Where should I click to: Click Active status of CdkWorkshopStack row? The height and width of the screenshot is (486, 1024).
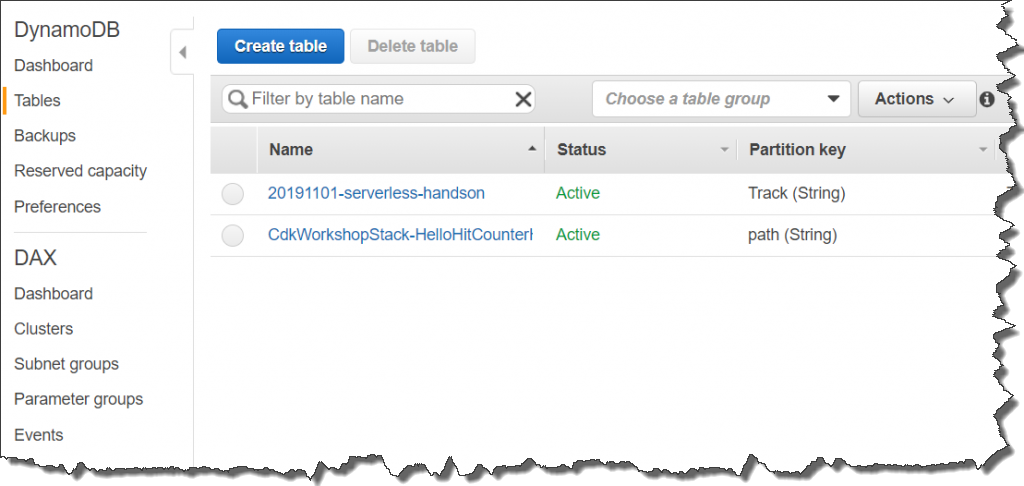point(577,235)
